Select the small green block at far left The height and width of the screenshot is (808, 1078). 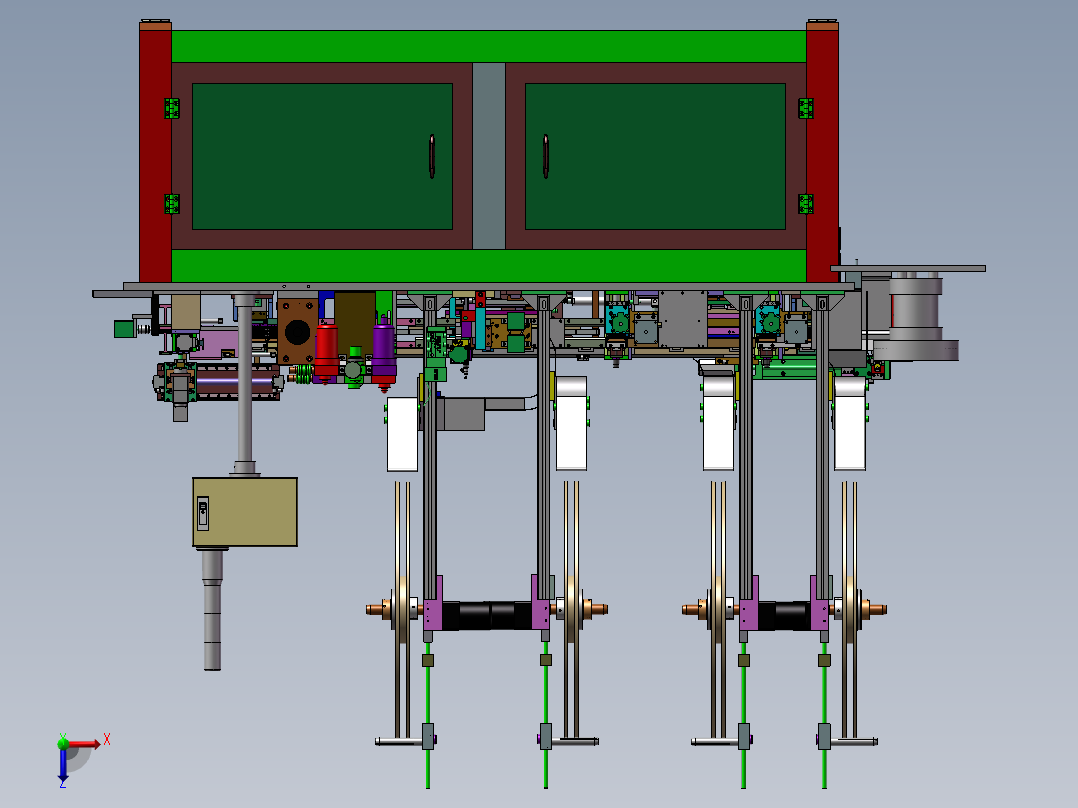(124, 329)
